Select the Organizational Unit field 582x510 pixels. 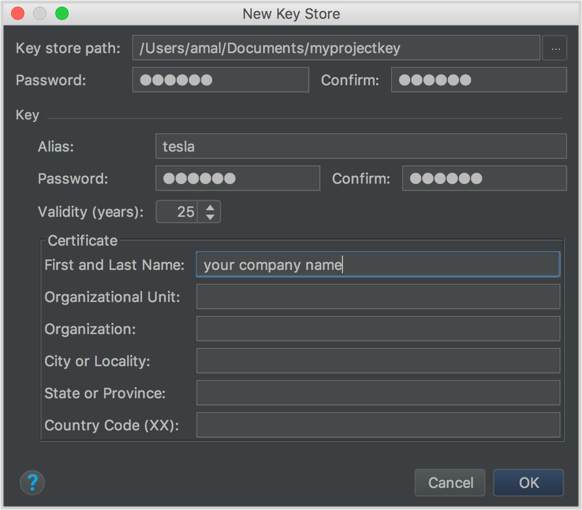[378, 297]
